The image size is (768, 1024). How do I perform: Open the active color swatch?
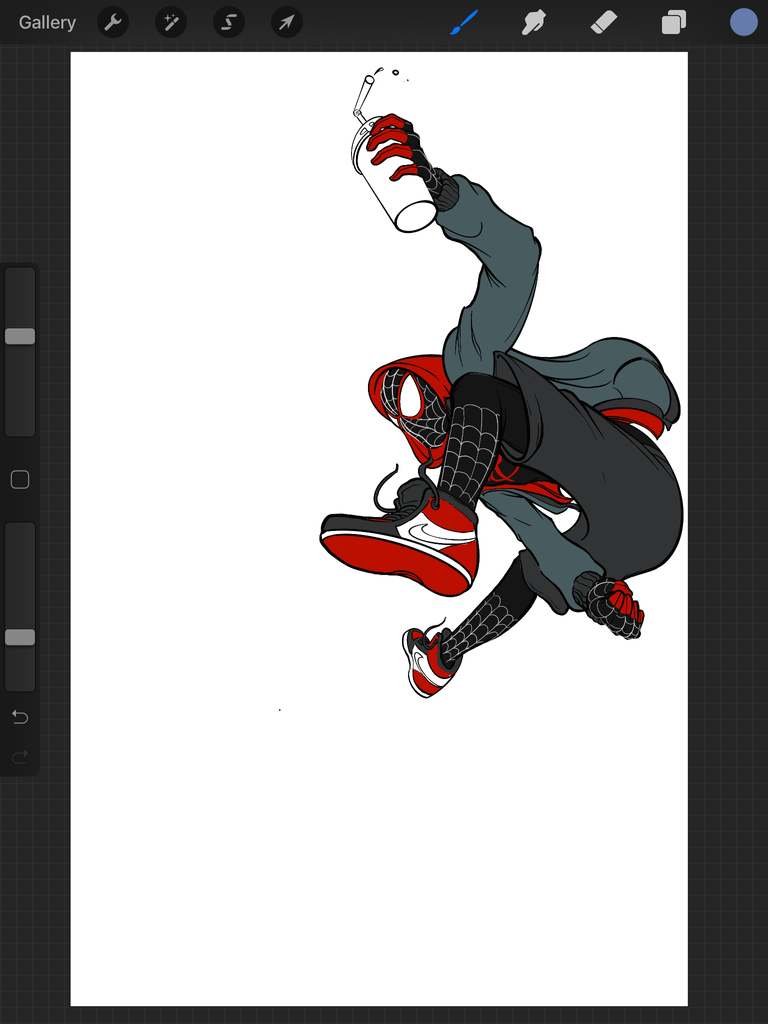pos(744,22)
